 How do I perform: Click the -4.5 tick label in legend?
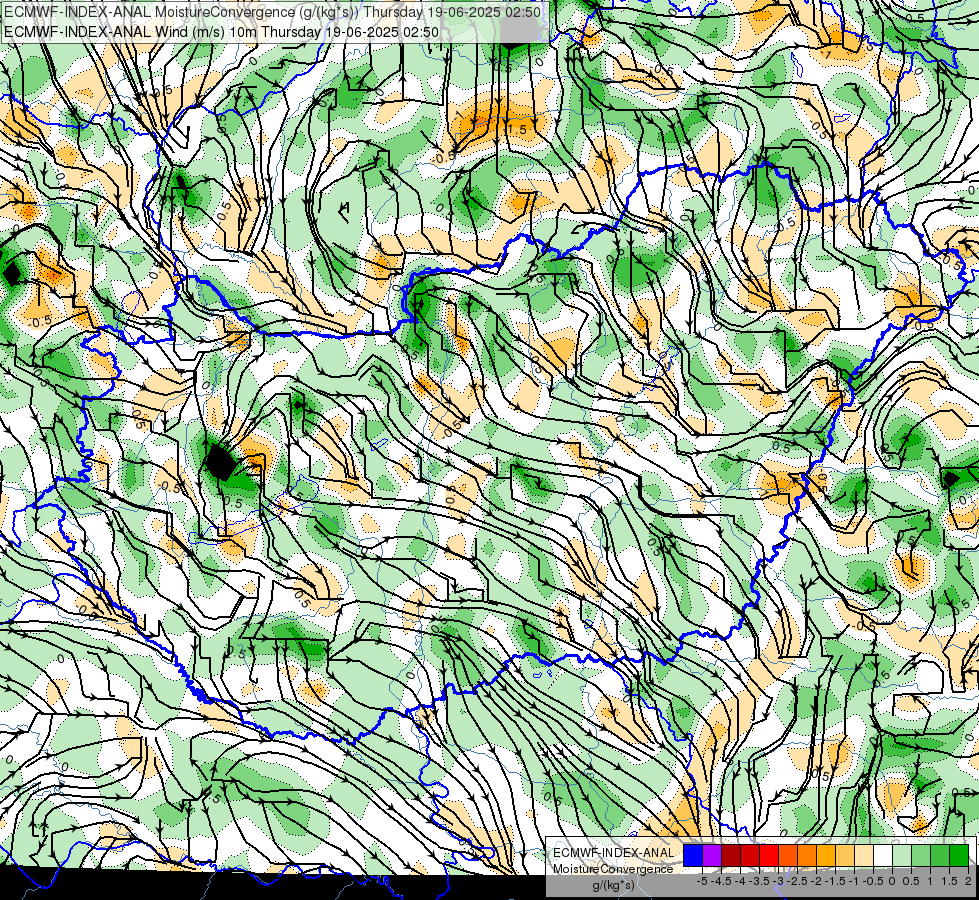(721, 881)
